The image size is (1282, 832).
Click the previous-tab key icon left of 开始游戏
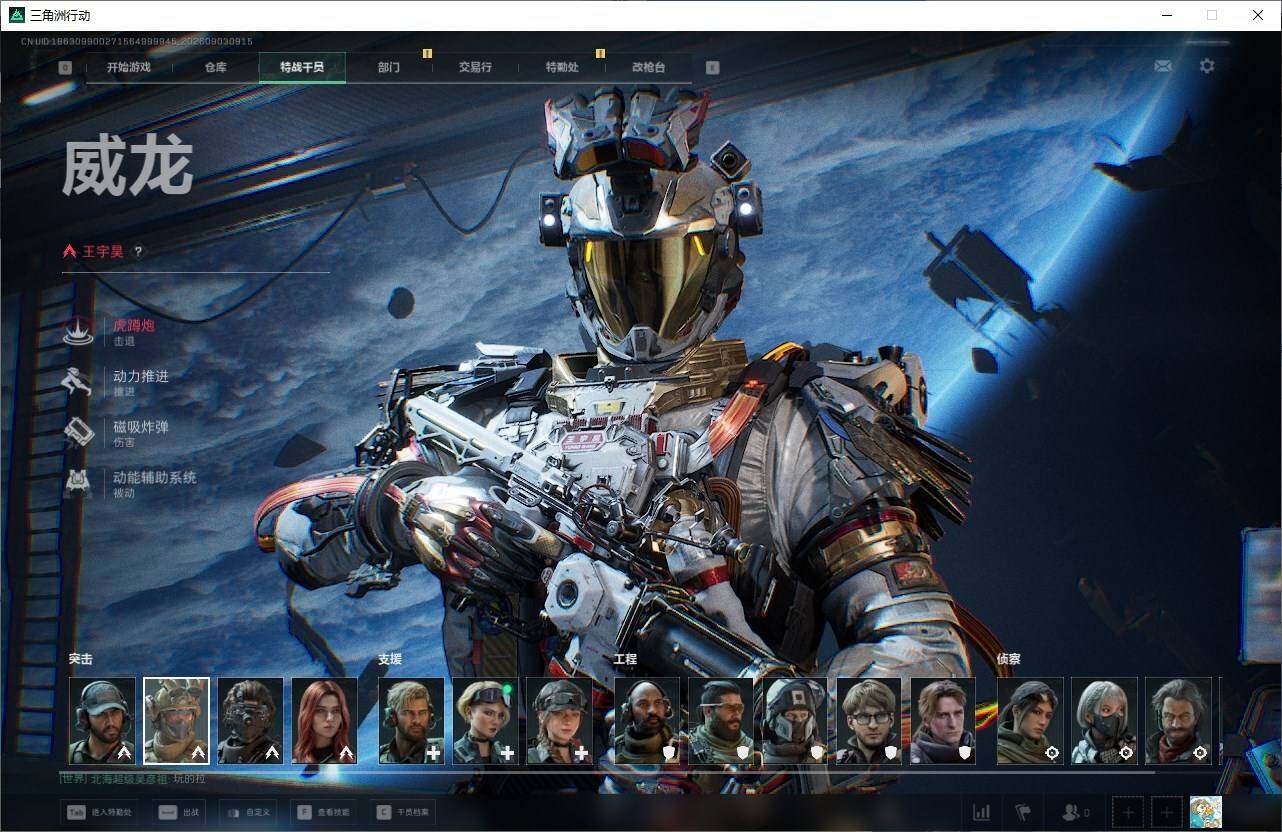[65, 68]
